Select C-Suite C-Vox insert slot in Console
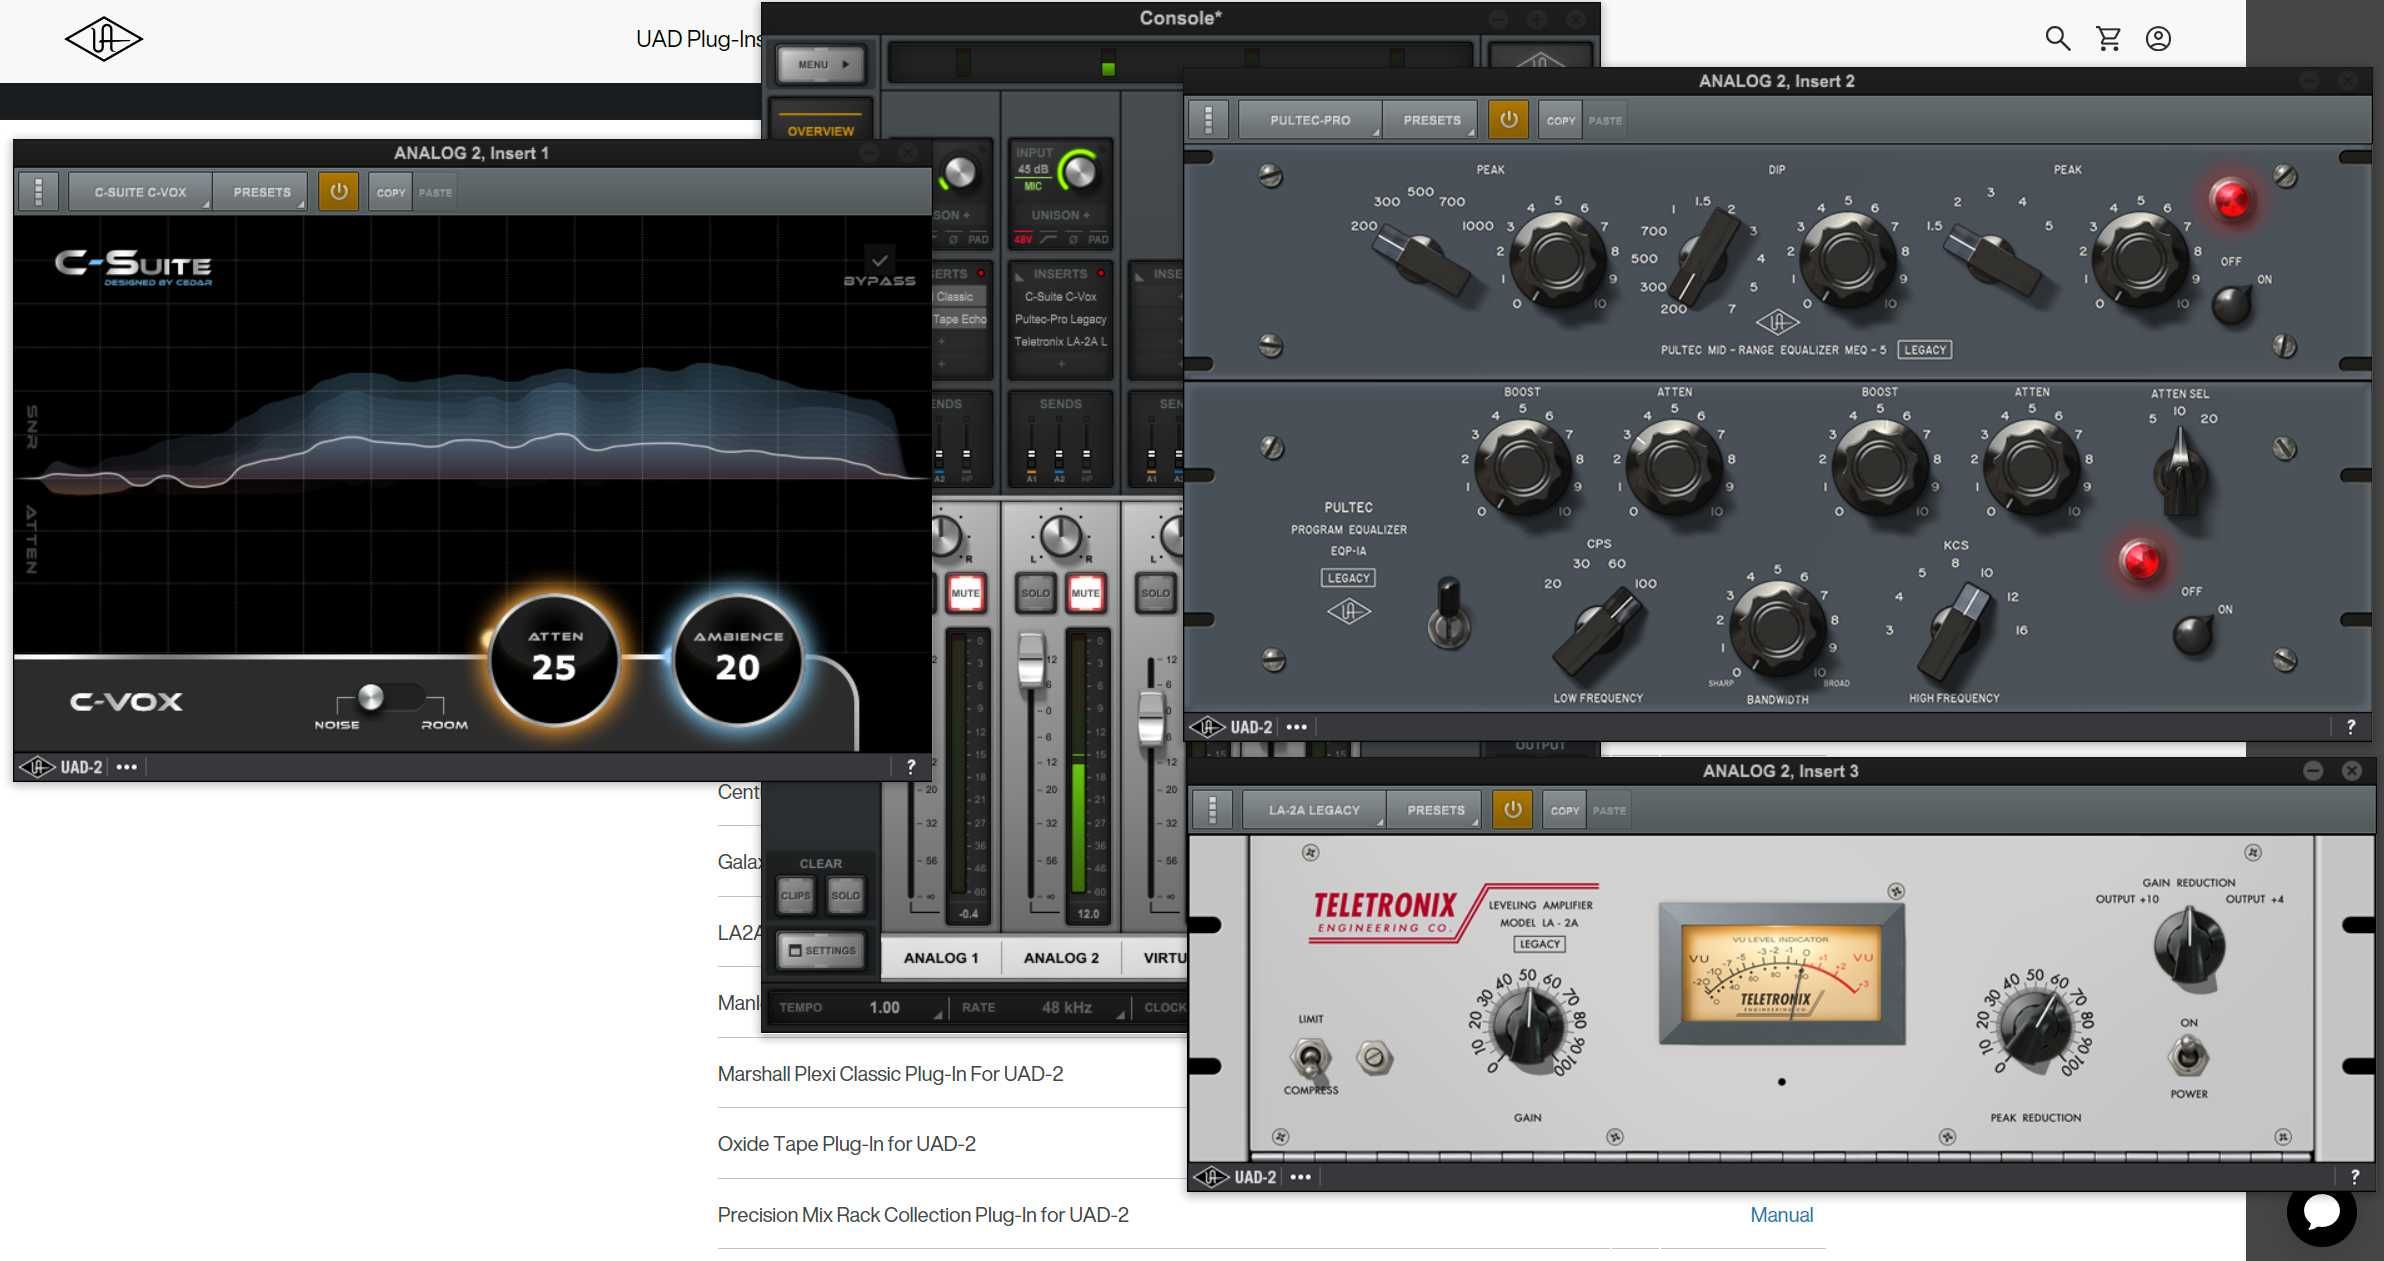The height and width of the screenshot is (1261, 2384). click(x=1060, y=296)
